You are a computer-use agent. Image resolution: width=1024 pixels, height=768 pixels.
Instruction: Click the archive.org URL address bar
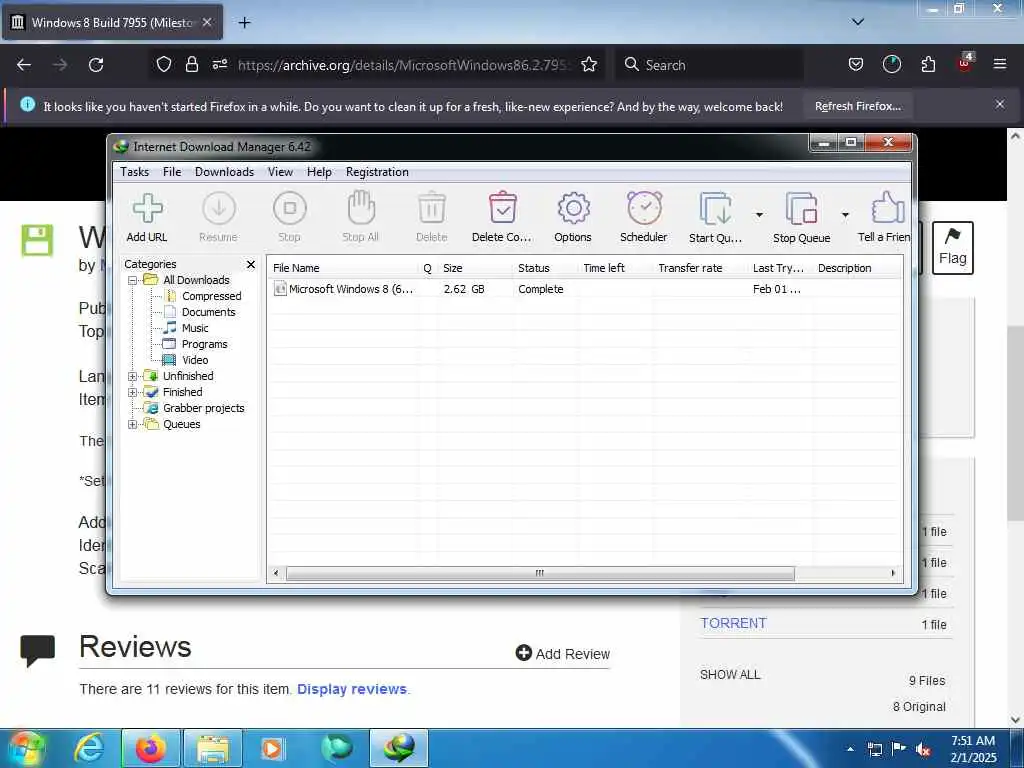[x=405, y=65]
